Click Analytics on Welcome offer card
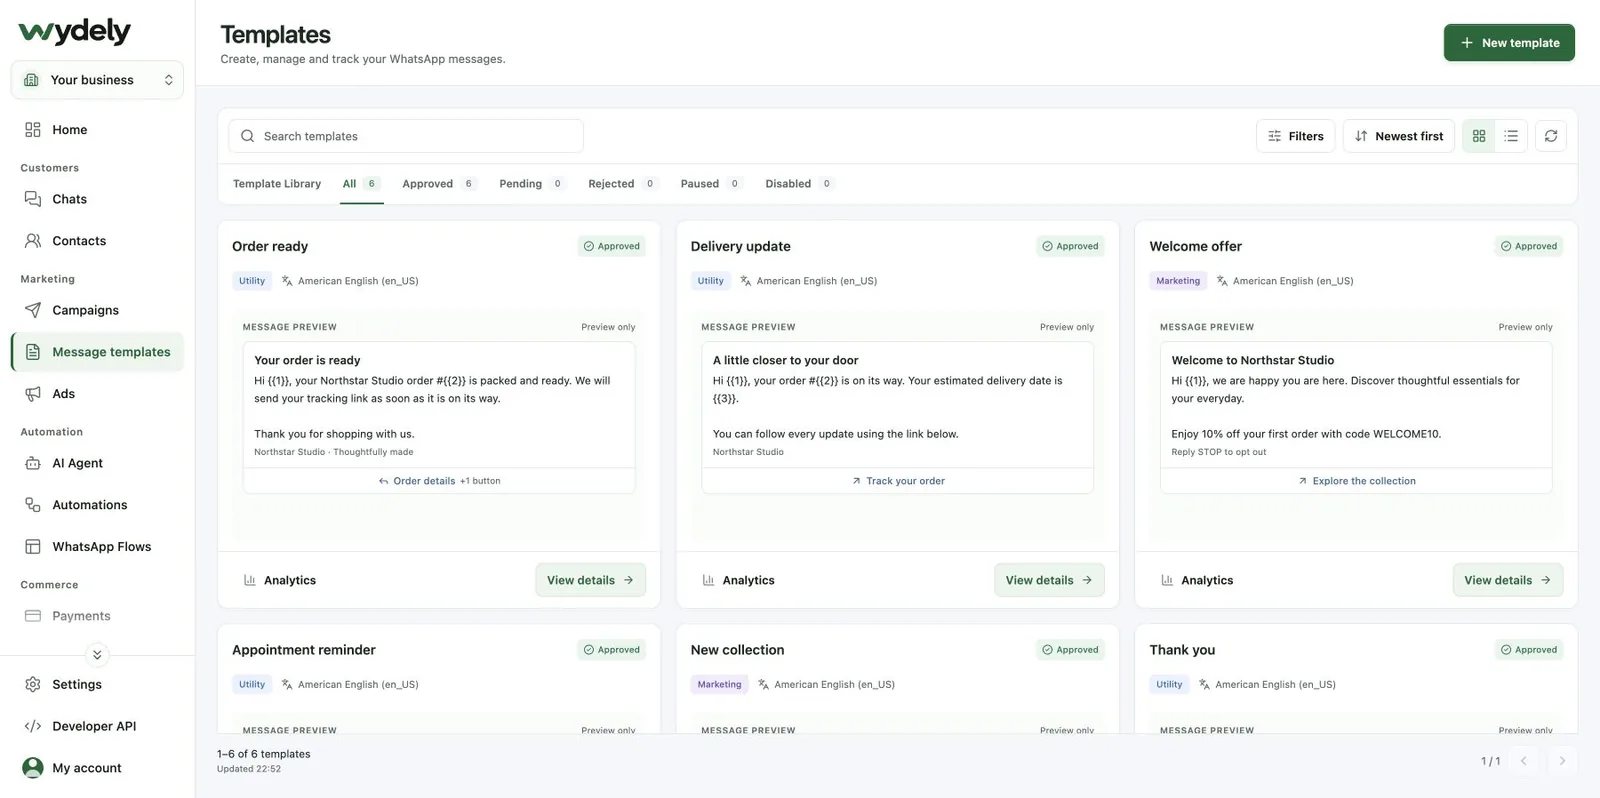 tap(1197, 580)
